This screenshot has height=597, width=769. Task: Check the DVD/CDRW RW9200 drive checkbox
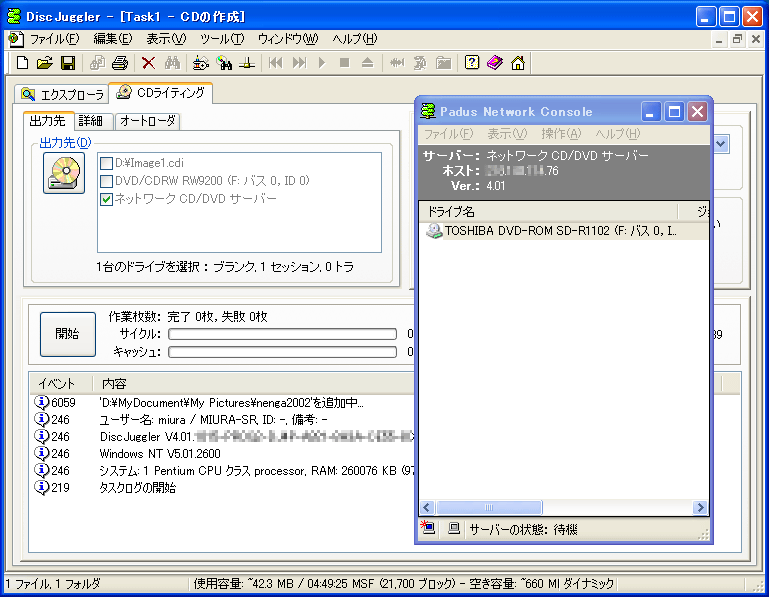pos(106,181)
